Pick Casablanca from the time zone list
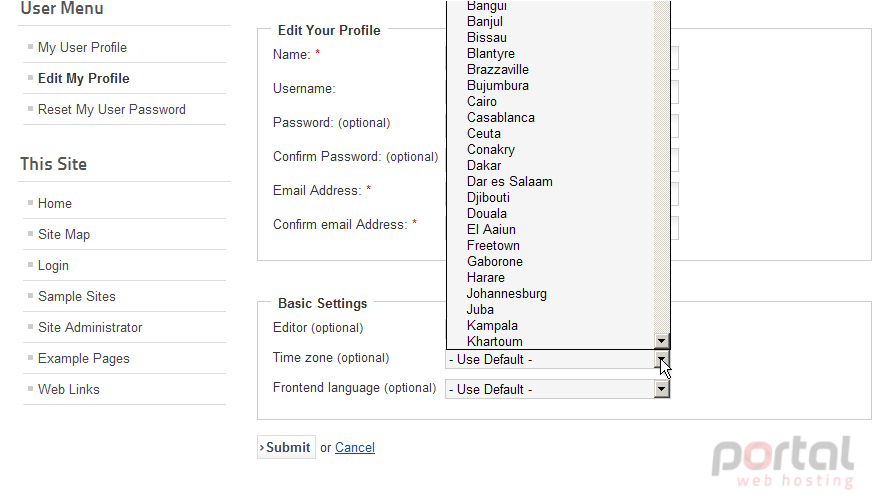This screenshot has height=500, width=889. tap(501, 117)
